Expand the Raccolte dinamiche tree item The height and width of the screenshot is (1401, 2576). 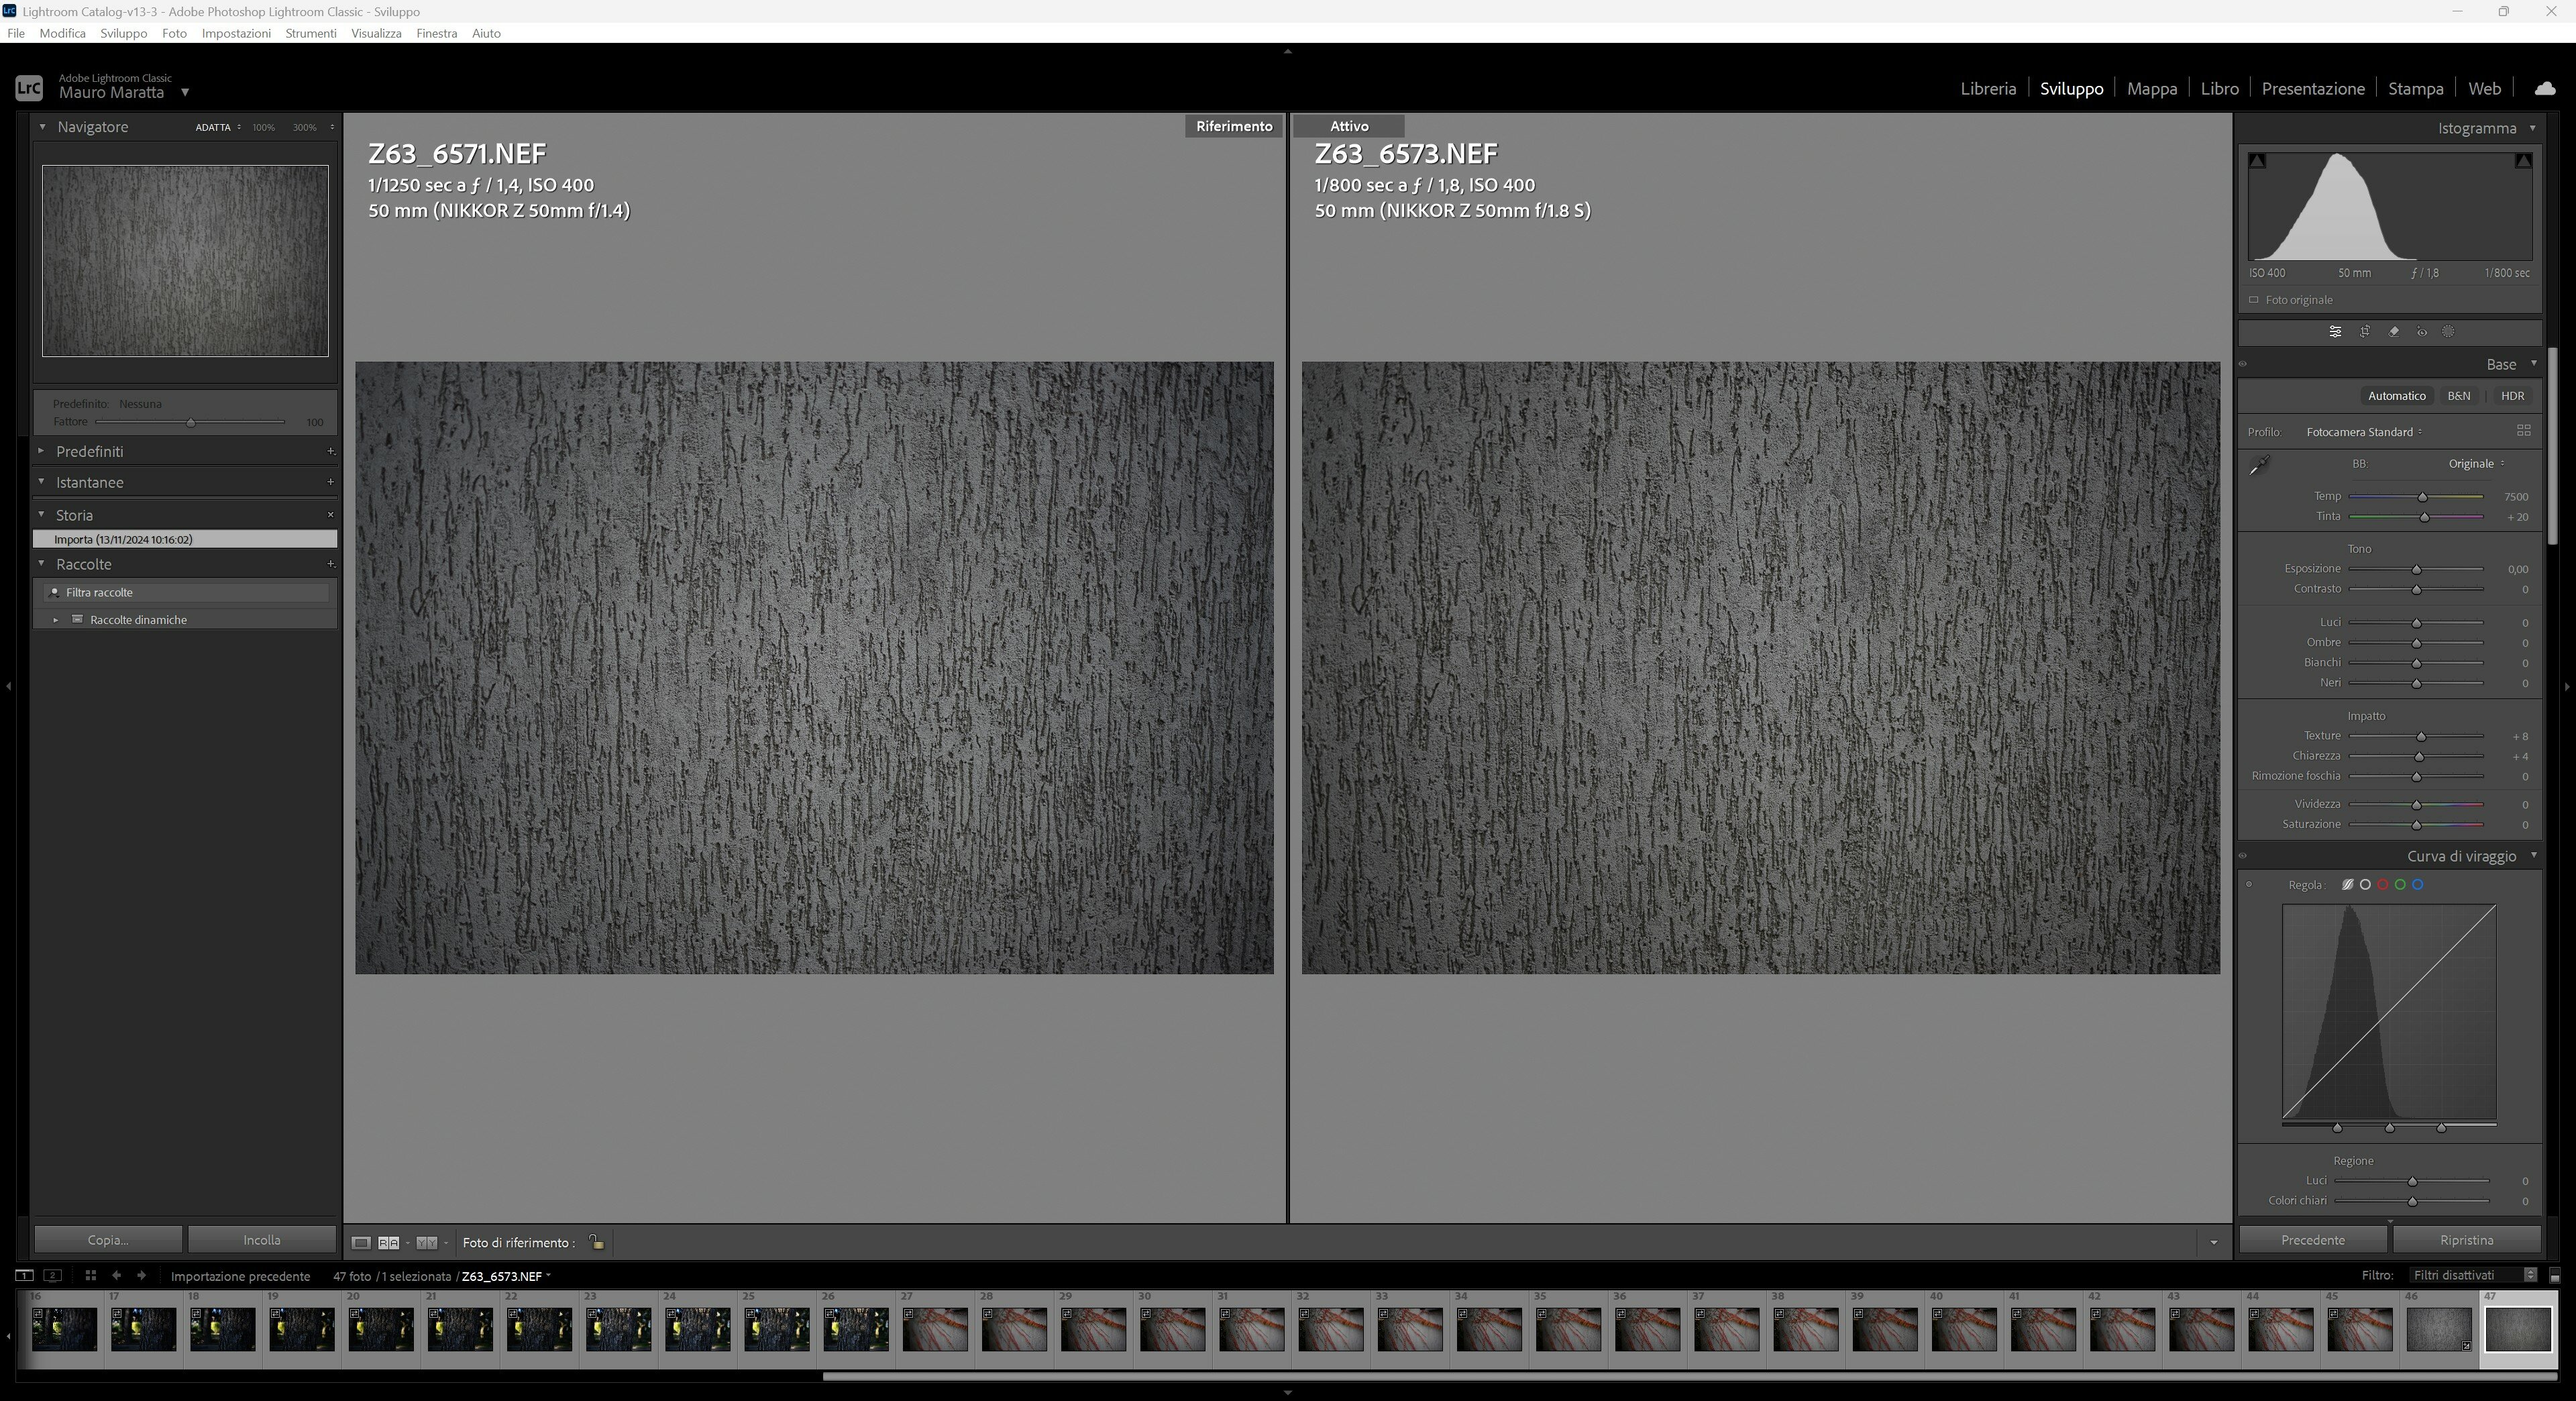tap(56, 620)
